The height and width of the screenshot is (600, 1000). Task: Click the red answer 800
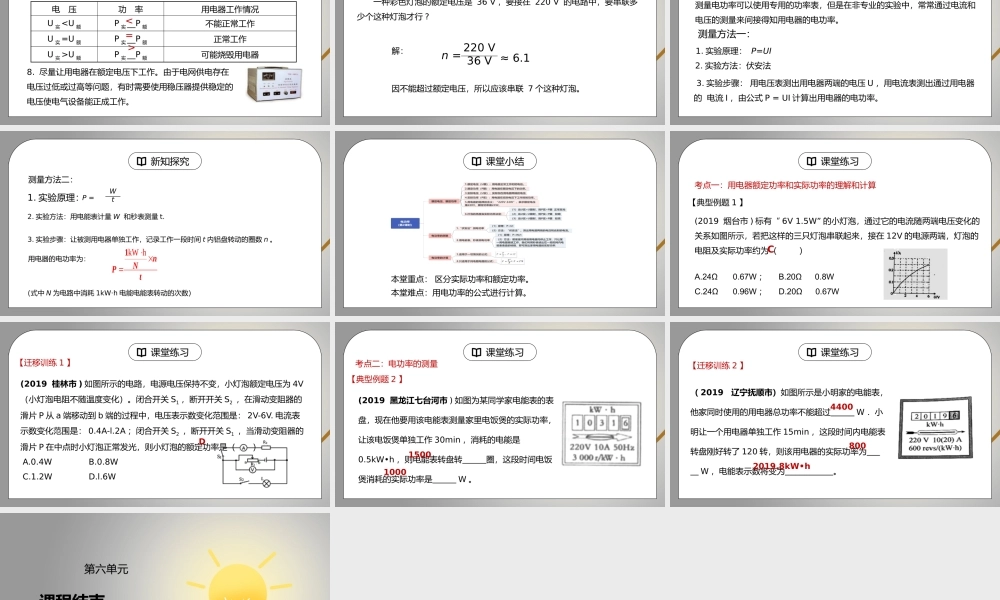tap(858, 446)
